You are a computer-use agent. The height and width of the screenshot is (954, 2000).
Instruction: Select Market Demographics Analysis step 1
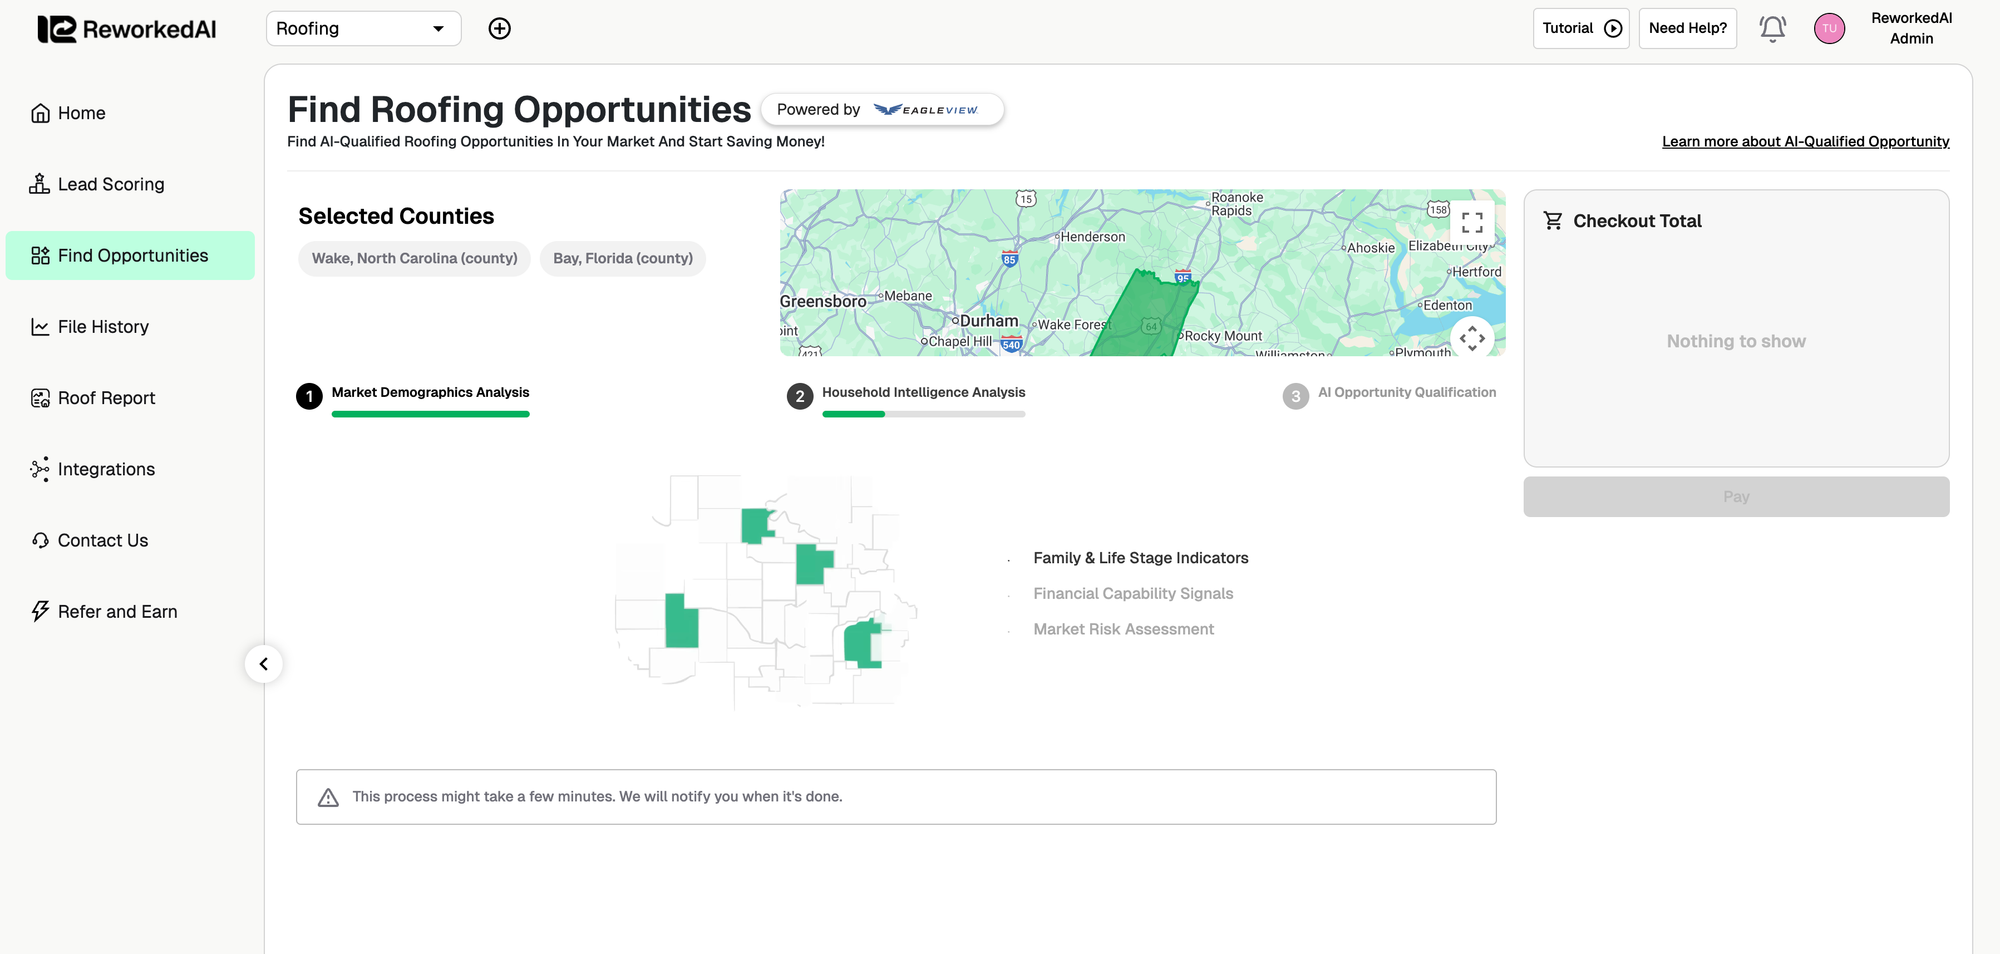430,392
